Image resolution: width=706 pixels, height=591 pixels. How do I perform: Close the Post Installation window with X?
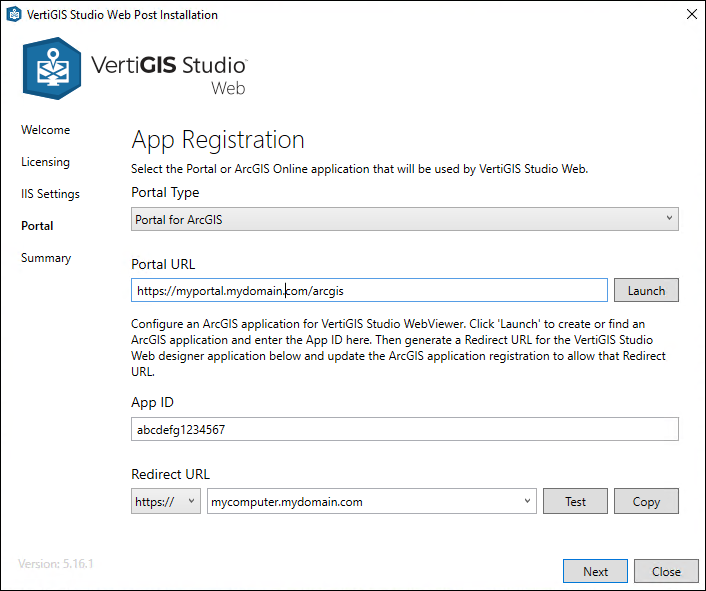(x=691, y=15)
